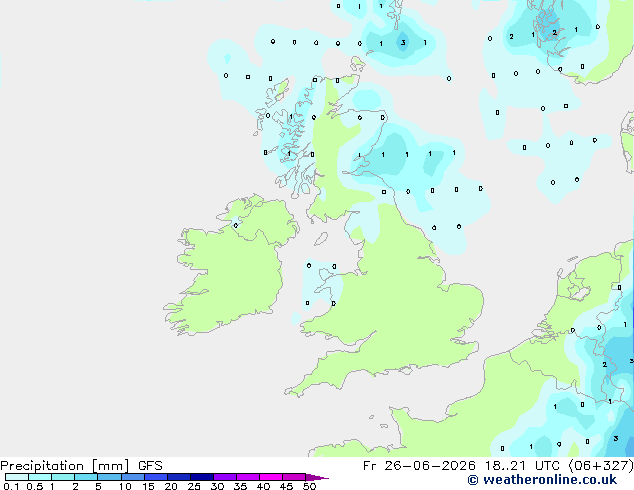The image size is (634, 490).
Task: Select the legend scale label '50'
Action: (309, 486)
